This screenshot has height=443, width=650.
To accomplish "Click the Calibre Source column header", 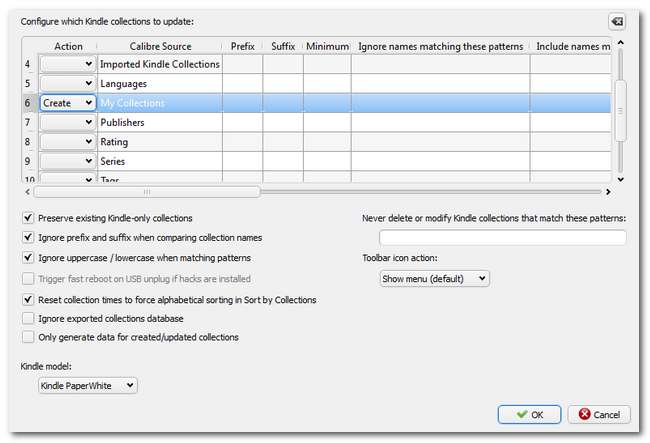I will coord(160,46).
